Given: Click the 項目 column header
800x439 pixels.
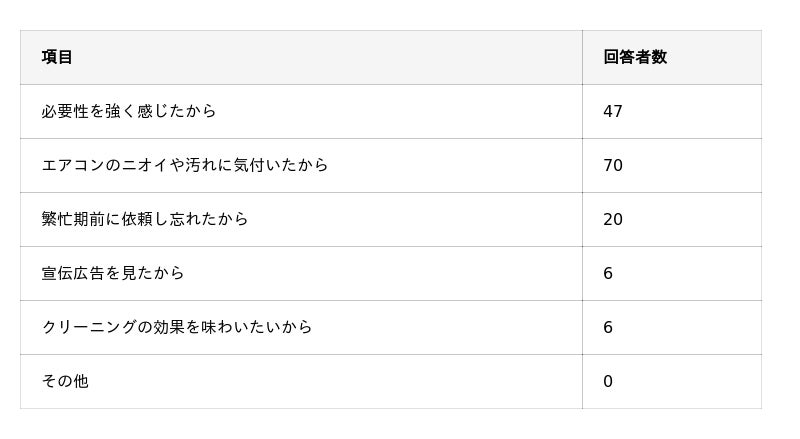Looking at the screenshot, I should pos(57,57).
